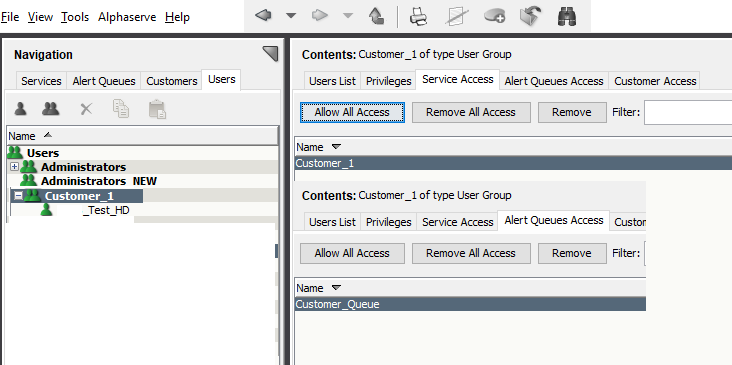Click the upper Remove All Access button

point(471,112)
